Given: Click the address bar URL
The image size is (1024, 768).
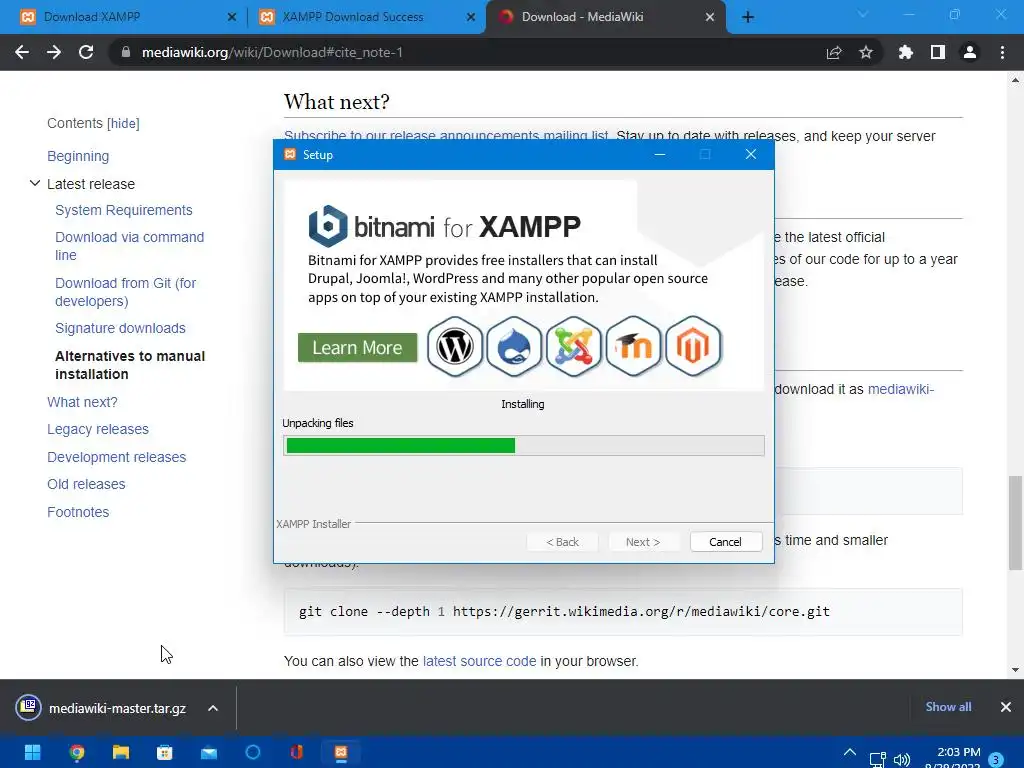Looking at the screenshot, I should [272, 52].
